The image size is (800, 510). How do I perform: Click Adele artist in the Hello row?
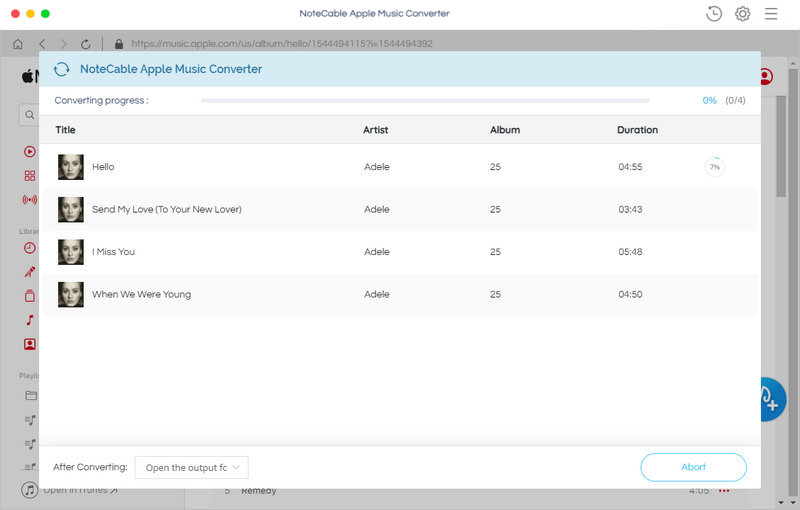coord(377,167)
